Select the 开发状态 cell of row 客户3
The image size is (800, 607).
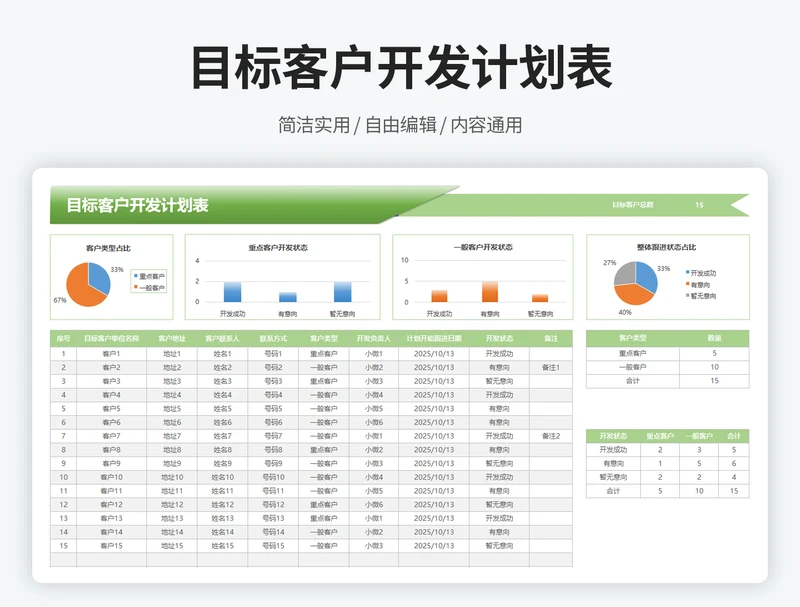pos(499,381)
